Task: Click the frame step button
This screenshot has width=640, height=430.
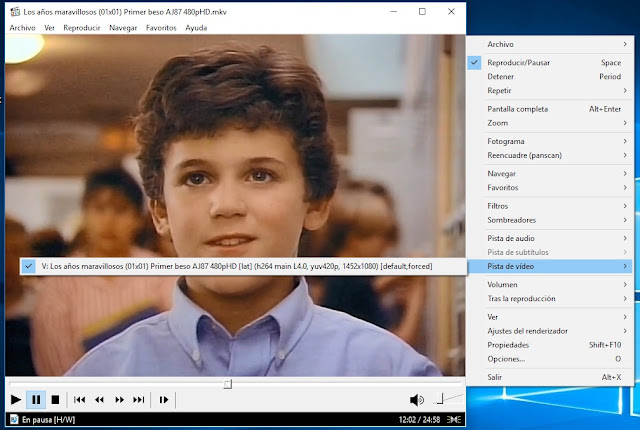Action: tap(164, 400)
